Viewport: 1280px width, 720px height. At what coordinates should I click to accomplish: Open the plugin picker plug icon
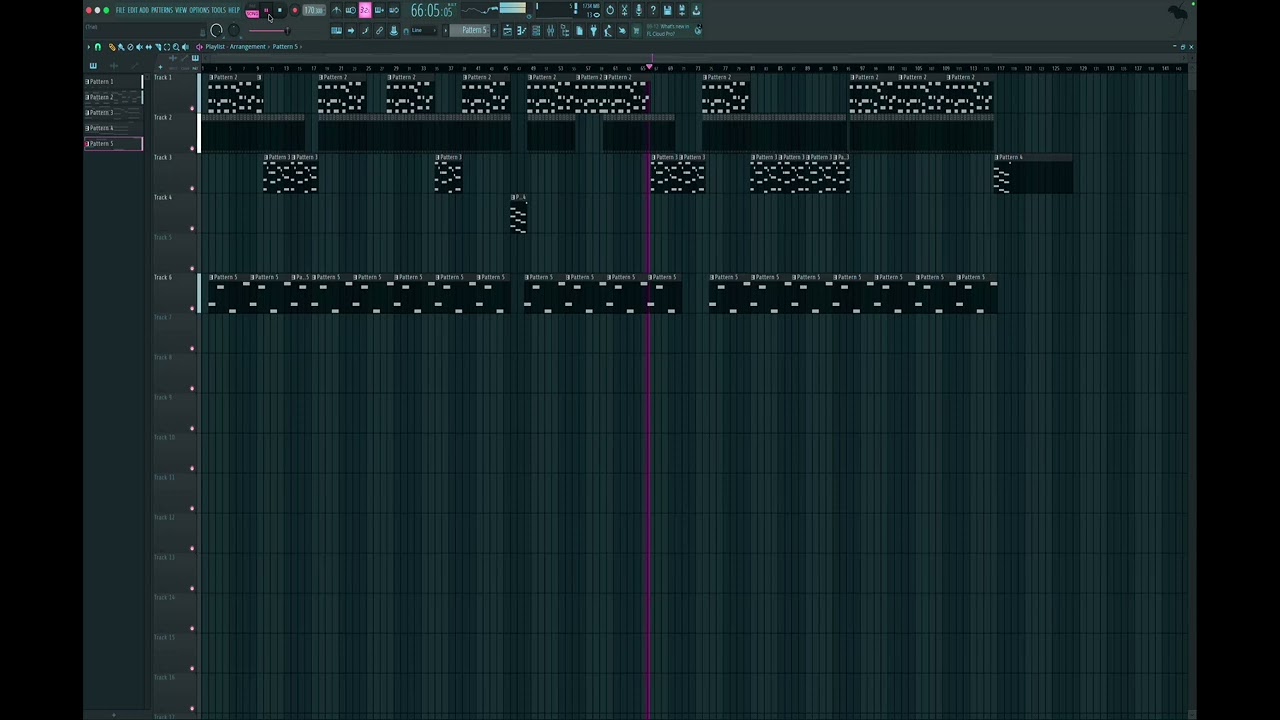[x=594, y=31]
